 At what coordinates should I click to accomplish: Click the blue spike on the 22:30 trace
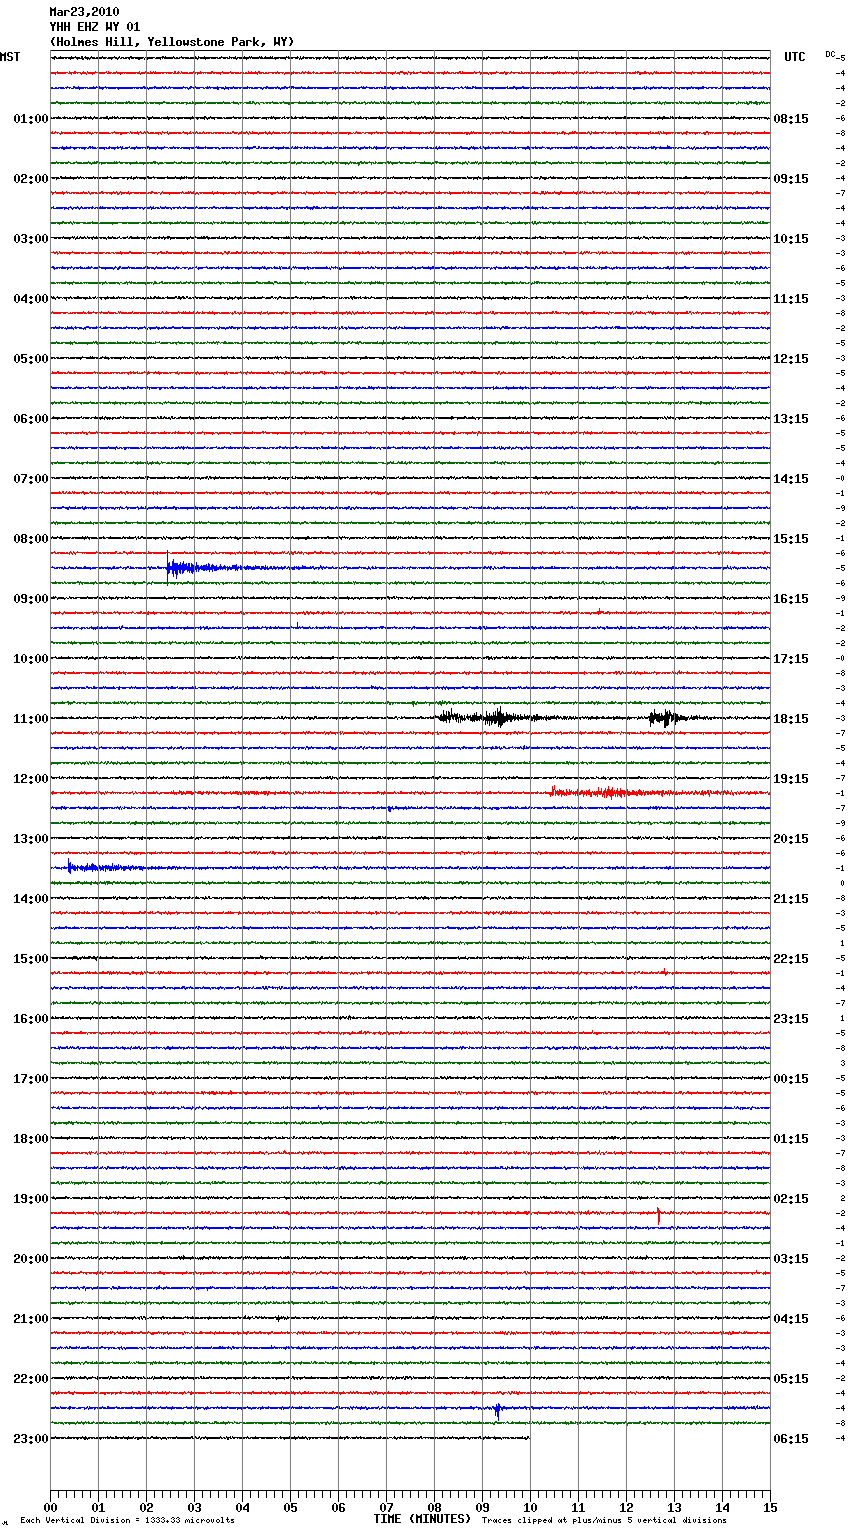pos(497,1411)
